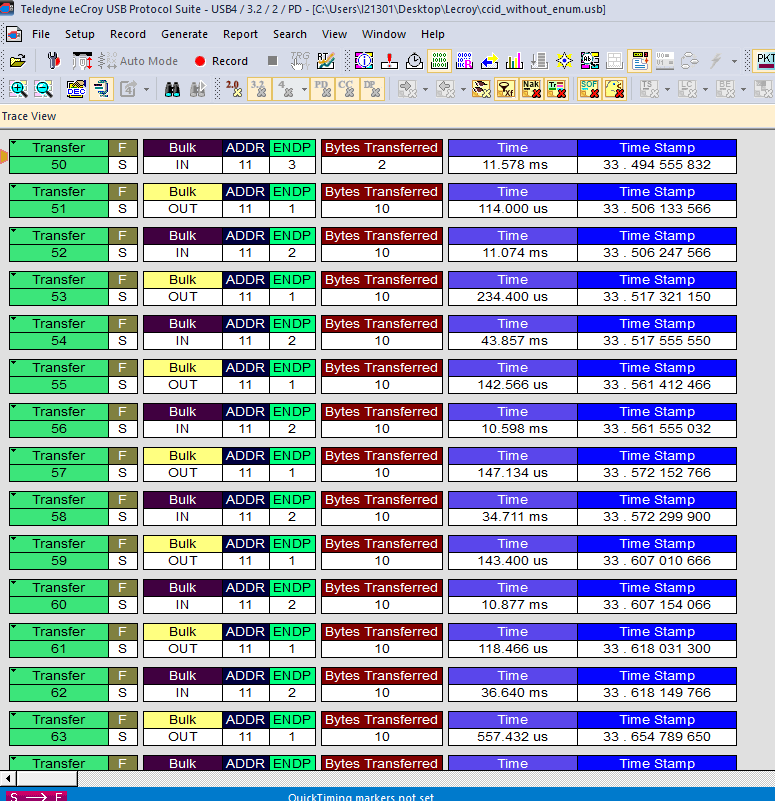Open the Window menu
The image size is (775, 801).
click(384, 34)
